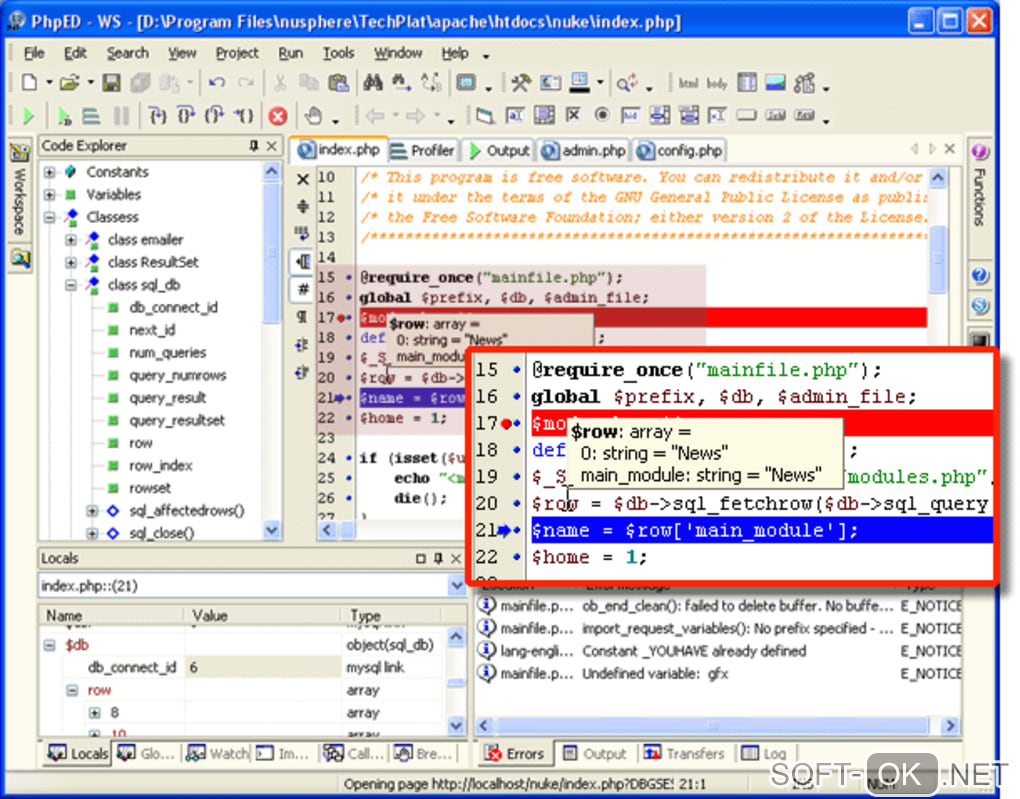Image resolution: width=1020 pixels, height=799 pixels.
Task: Click the # icon in editor gutter
Action: (x=303, y=289)
